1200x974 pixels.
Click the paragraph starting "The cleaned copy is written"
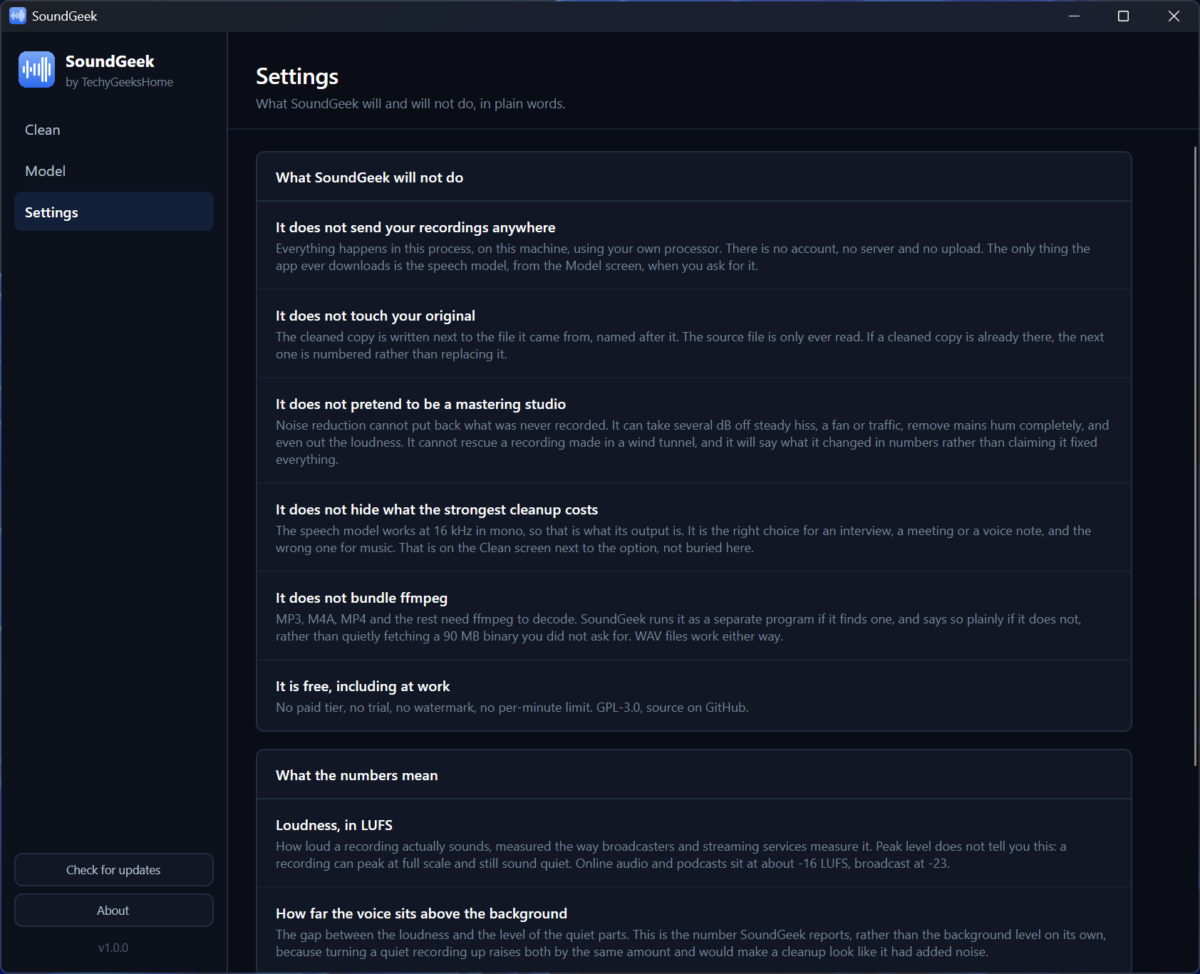(x=690, y=345)
